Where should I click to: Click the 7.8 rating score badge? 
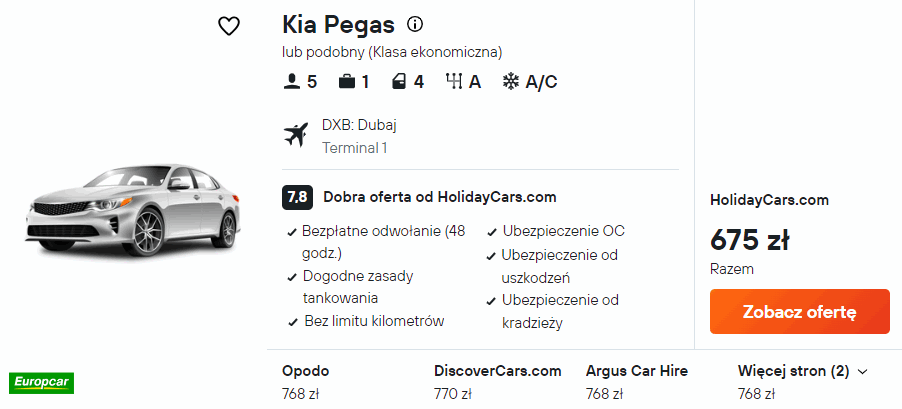tap(297, 197)
